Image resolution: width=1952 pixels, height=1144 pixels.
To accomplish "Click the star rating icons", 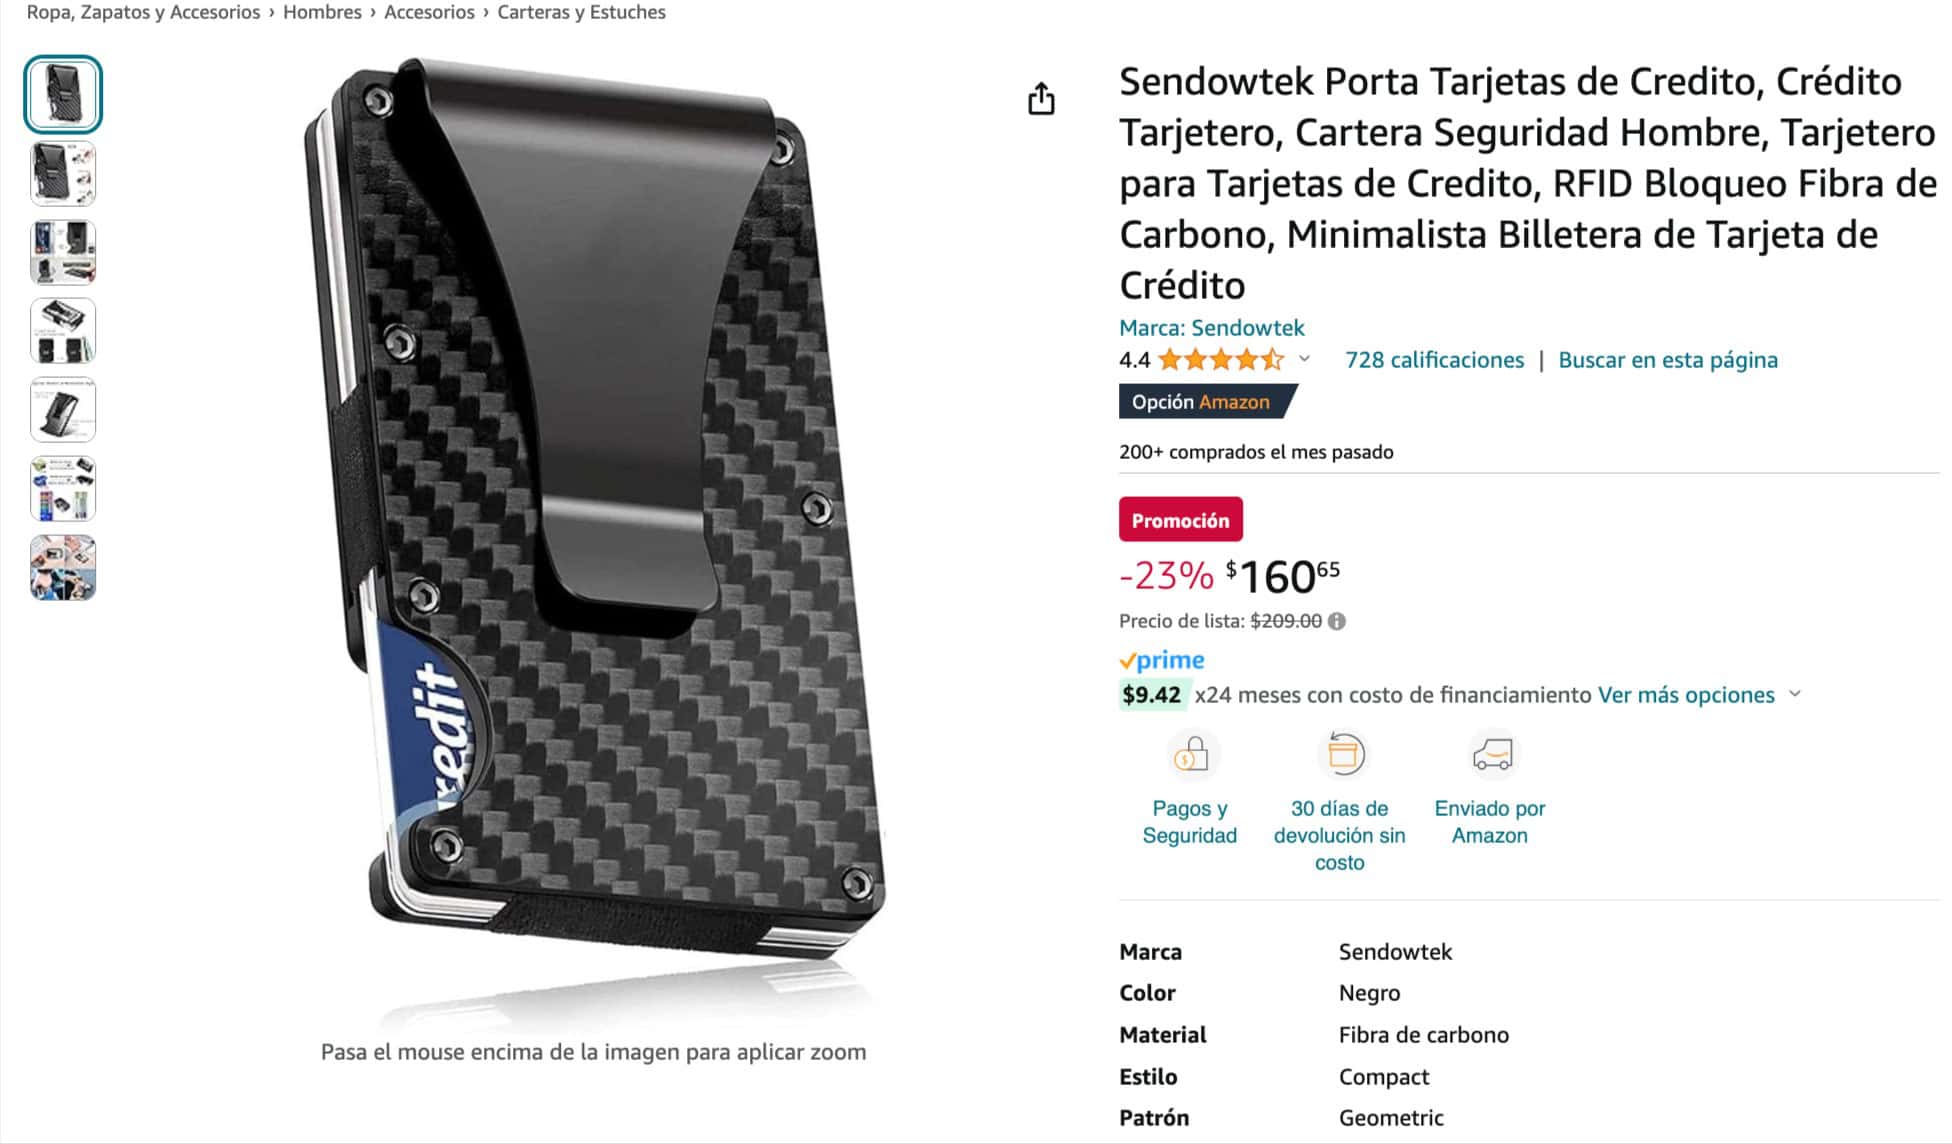I will point(1221,360).
